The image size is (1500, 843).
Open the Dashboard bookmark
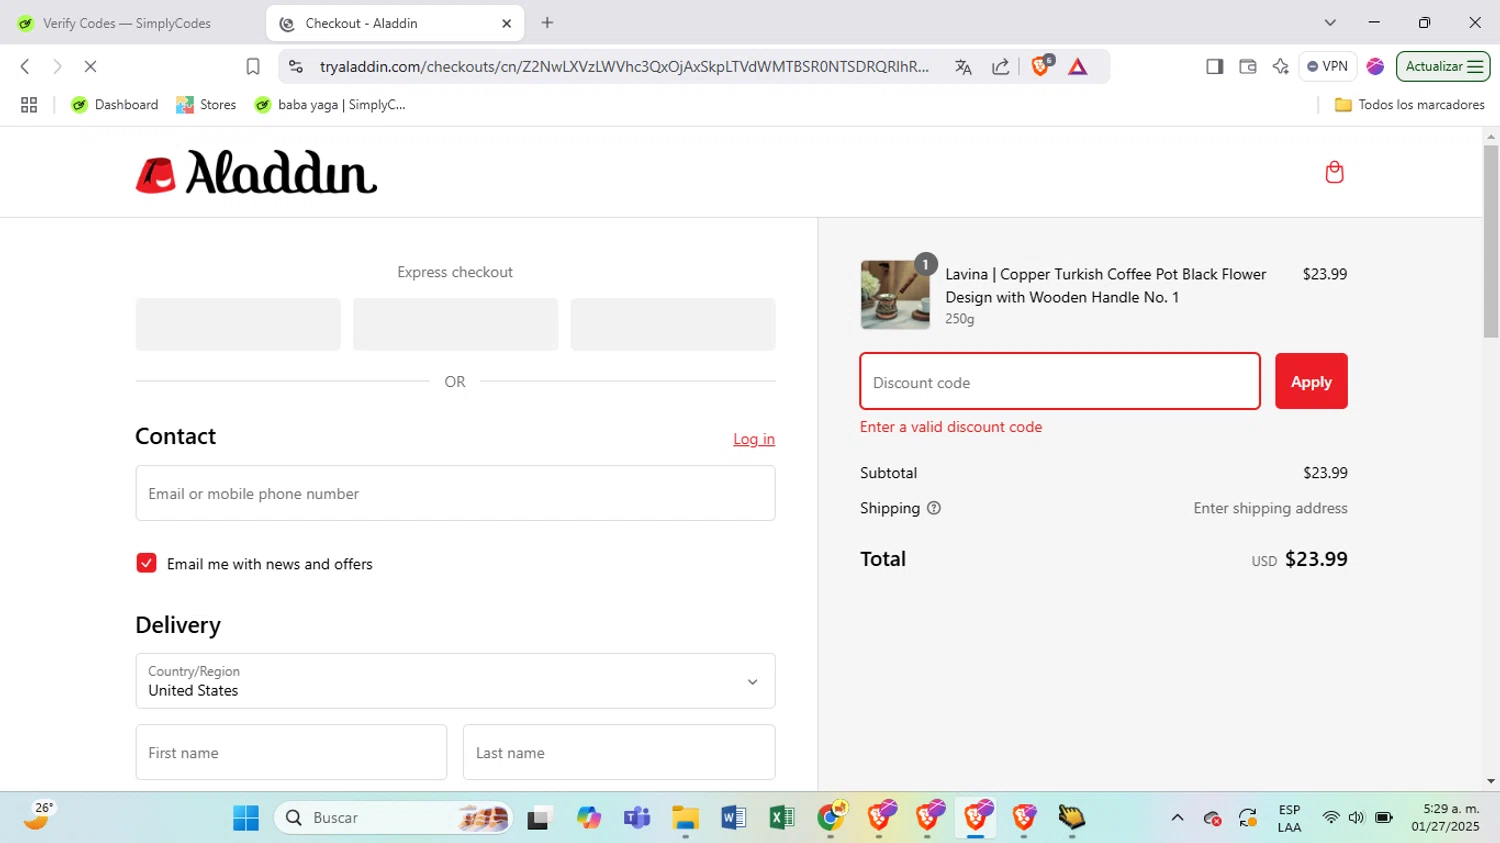tap(115, 104)
